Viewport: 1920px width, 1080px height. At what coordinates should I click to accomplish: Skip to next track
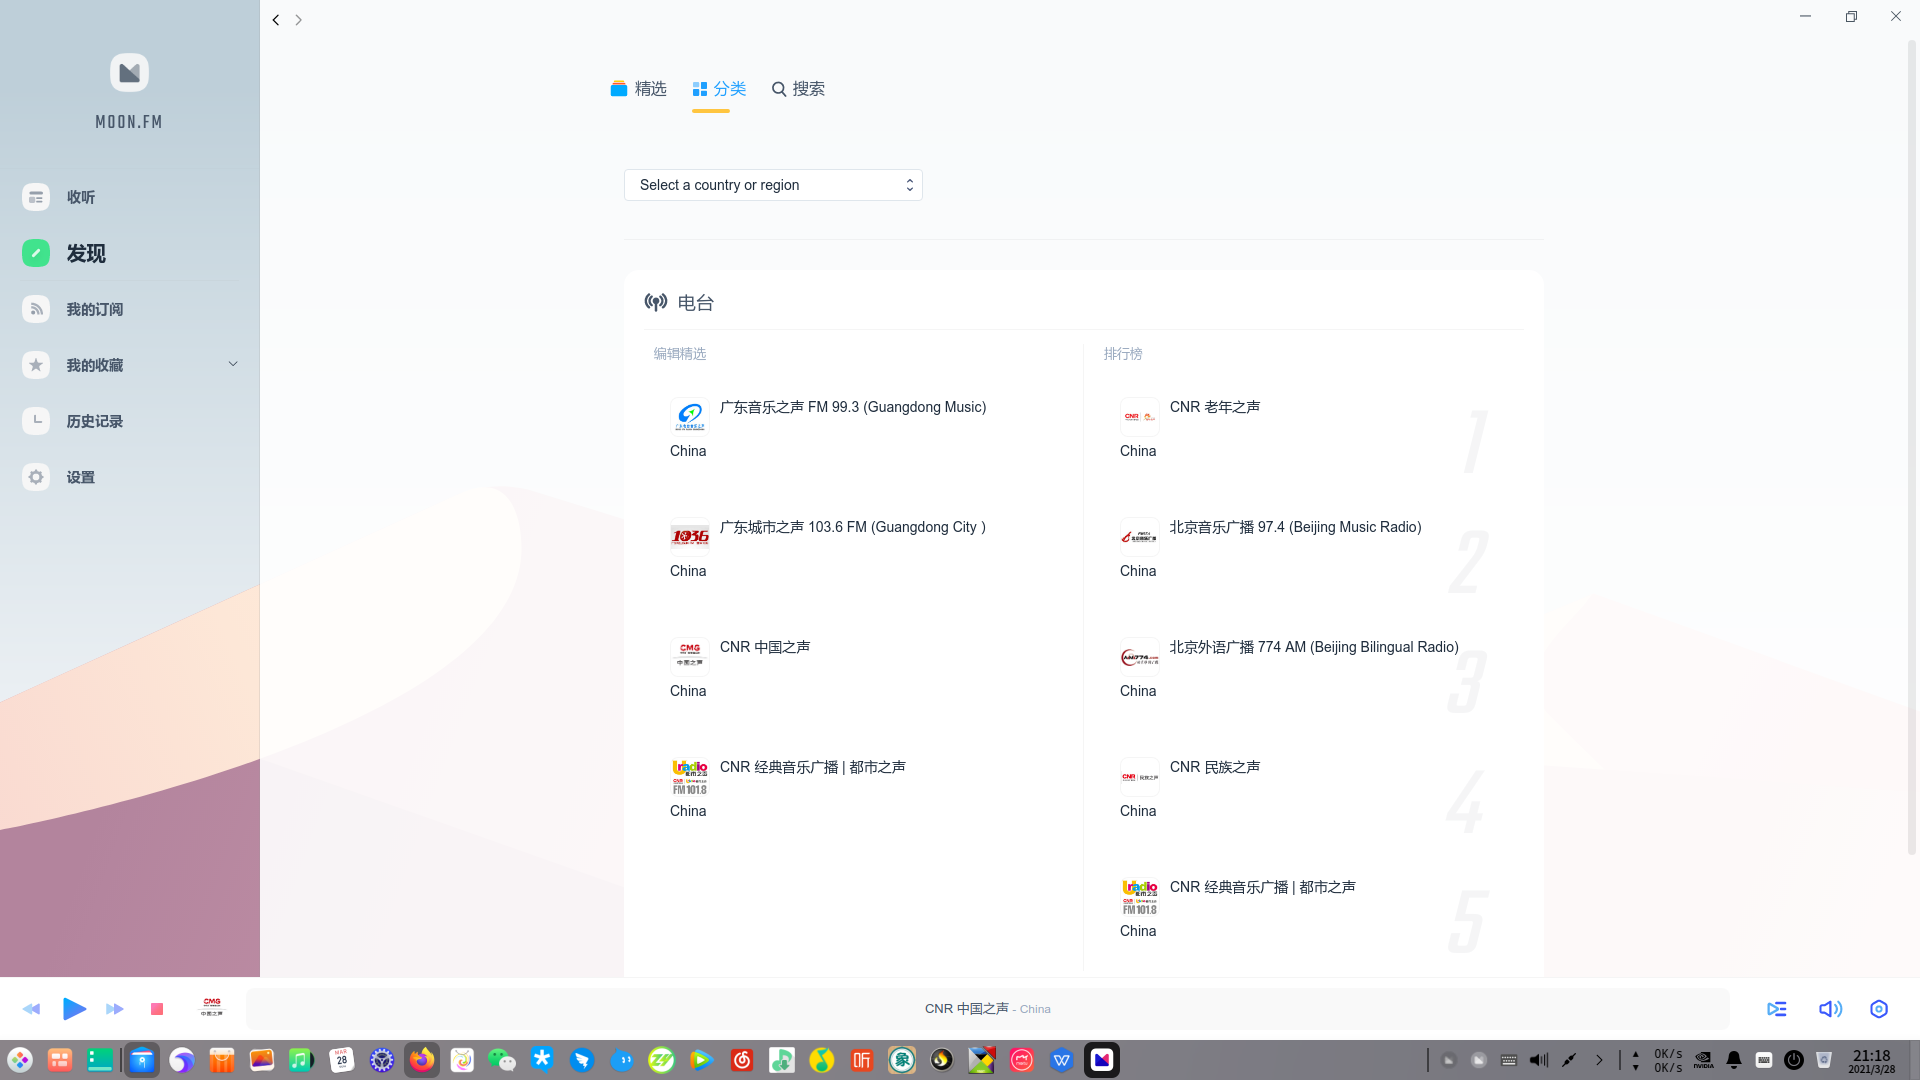115,1009
